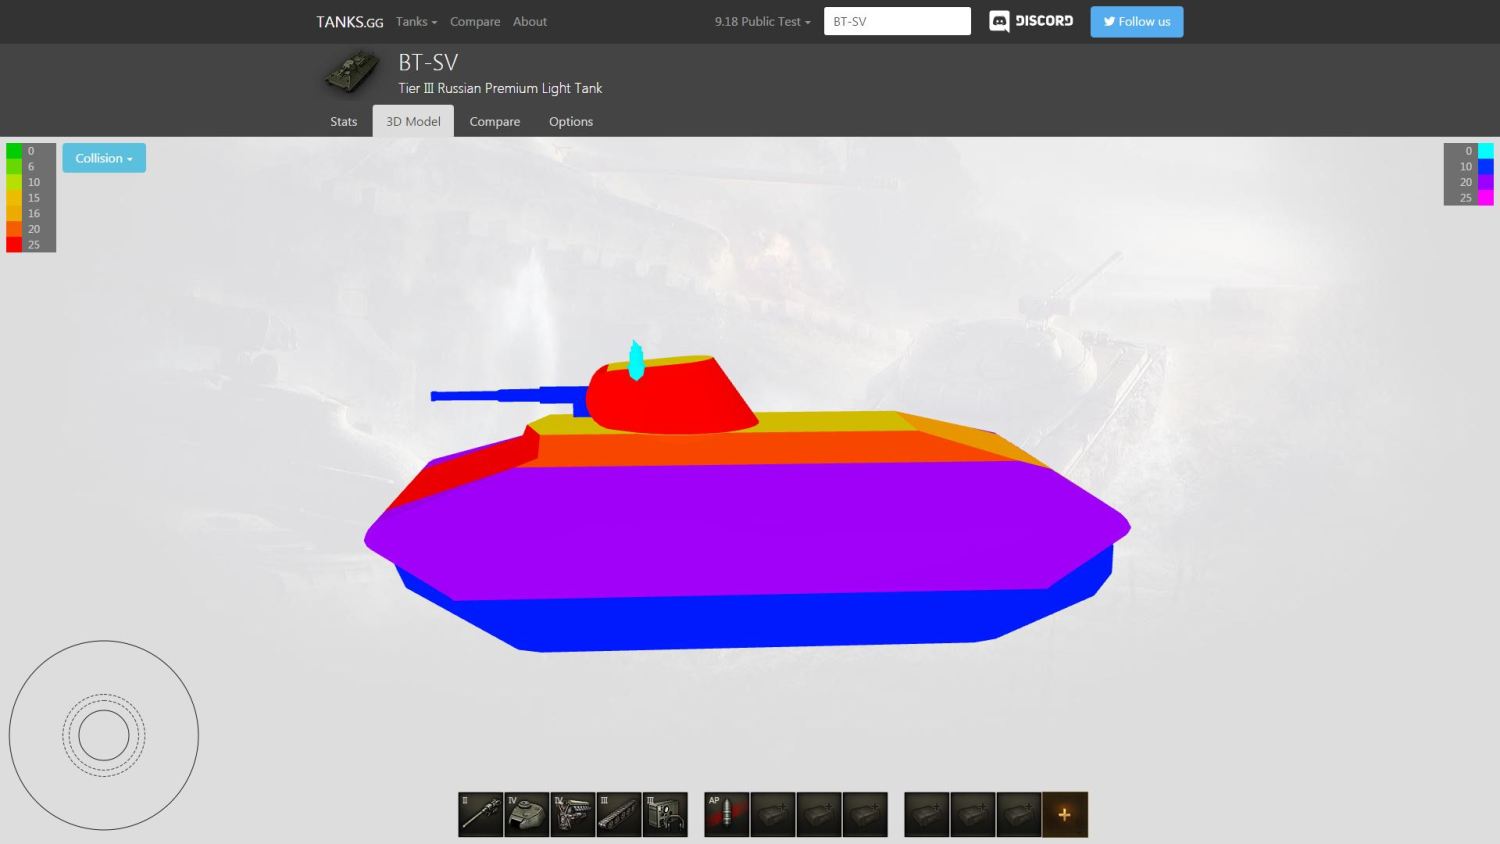
Task: Select the turret module icon
Action: (527, 815)
